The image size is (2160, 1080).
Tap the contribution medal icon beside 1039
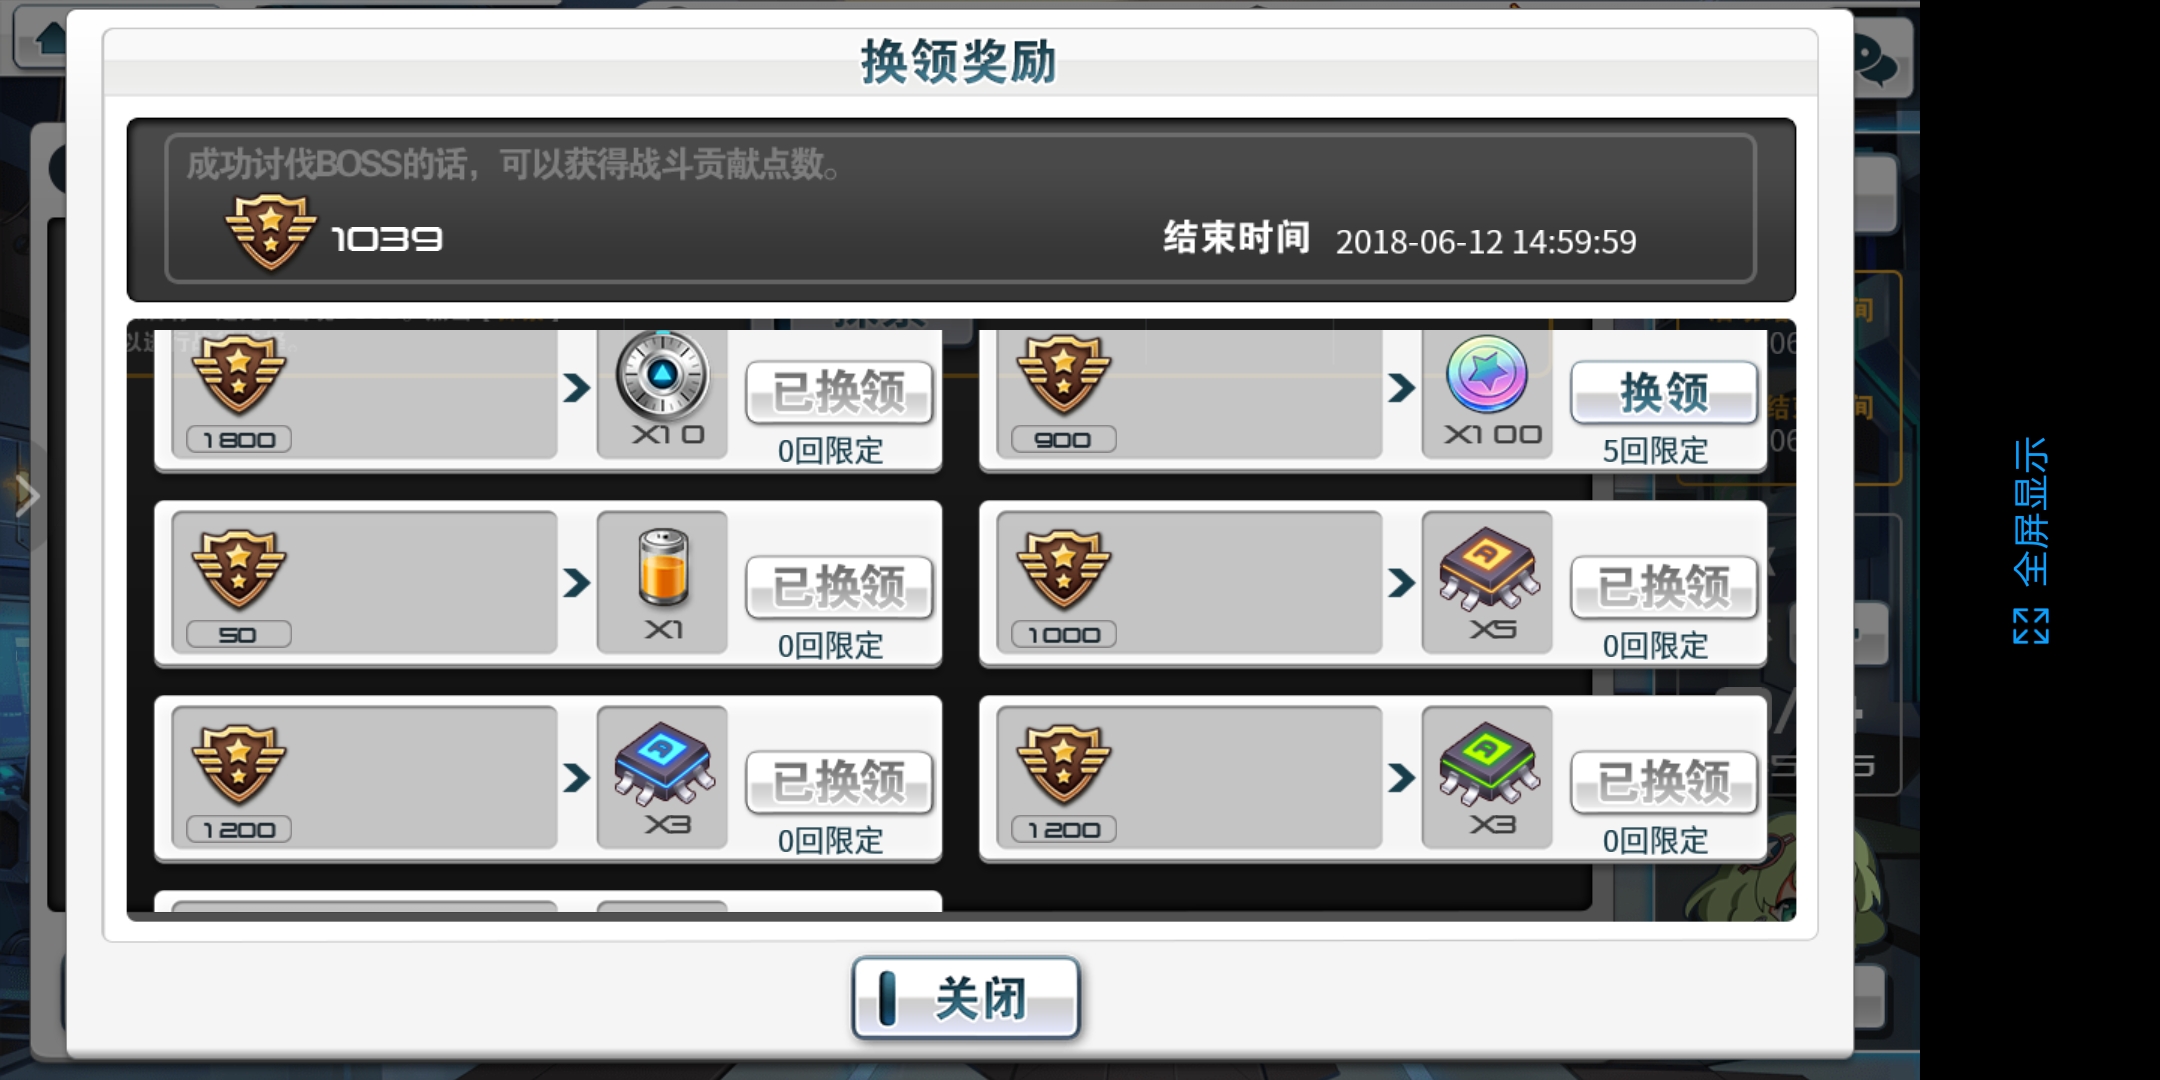271,232
